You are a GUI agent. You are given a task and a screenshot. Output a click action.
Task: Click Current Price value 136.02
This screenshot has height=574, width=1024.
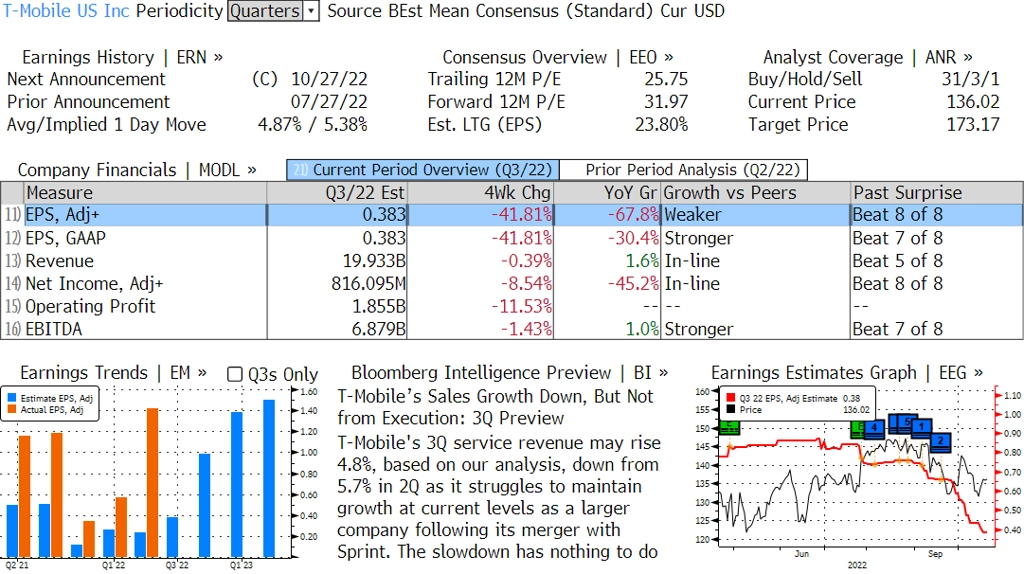pos(973,102)
